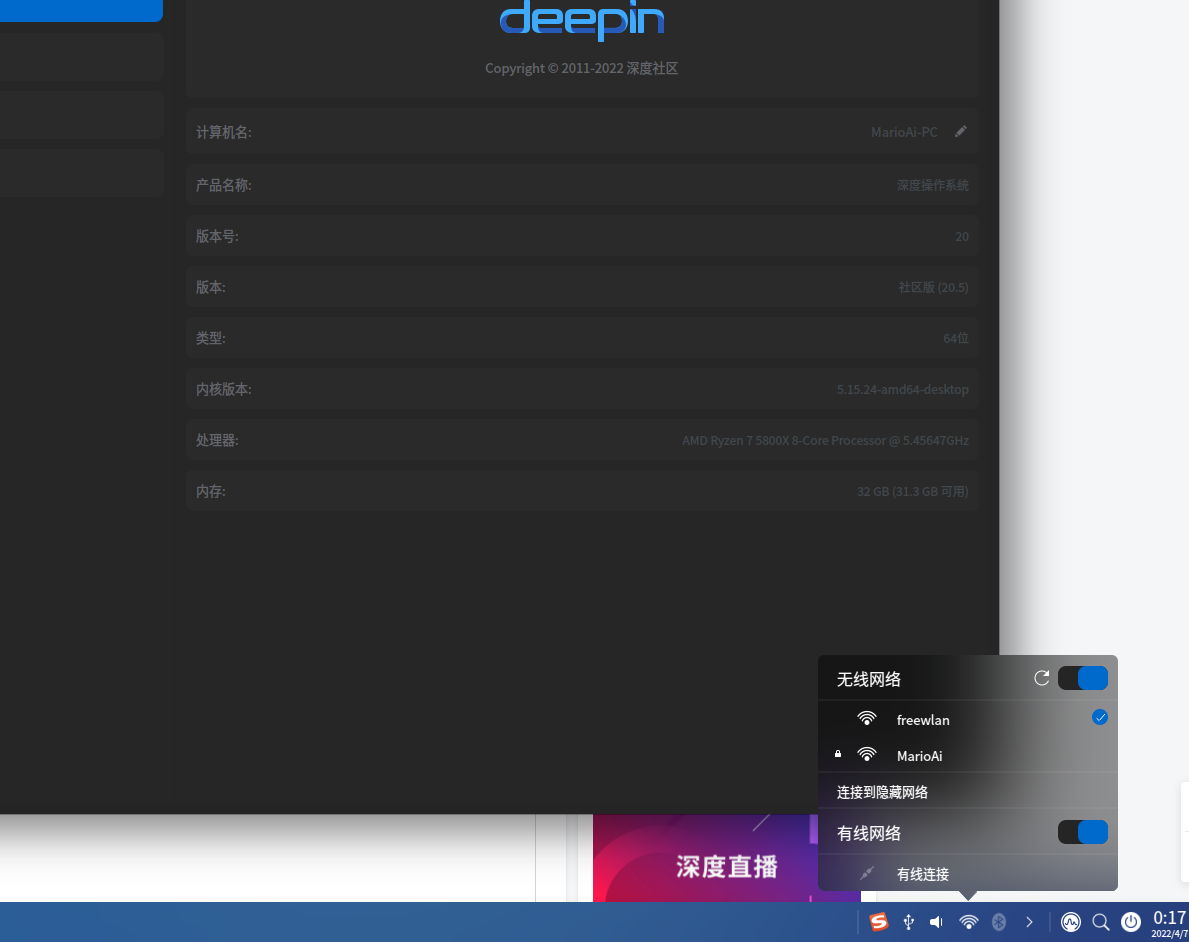Viewport: 1189px width, 942px height.
Task: Click the 计算机名 label
Action: click(224, 132)
